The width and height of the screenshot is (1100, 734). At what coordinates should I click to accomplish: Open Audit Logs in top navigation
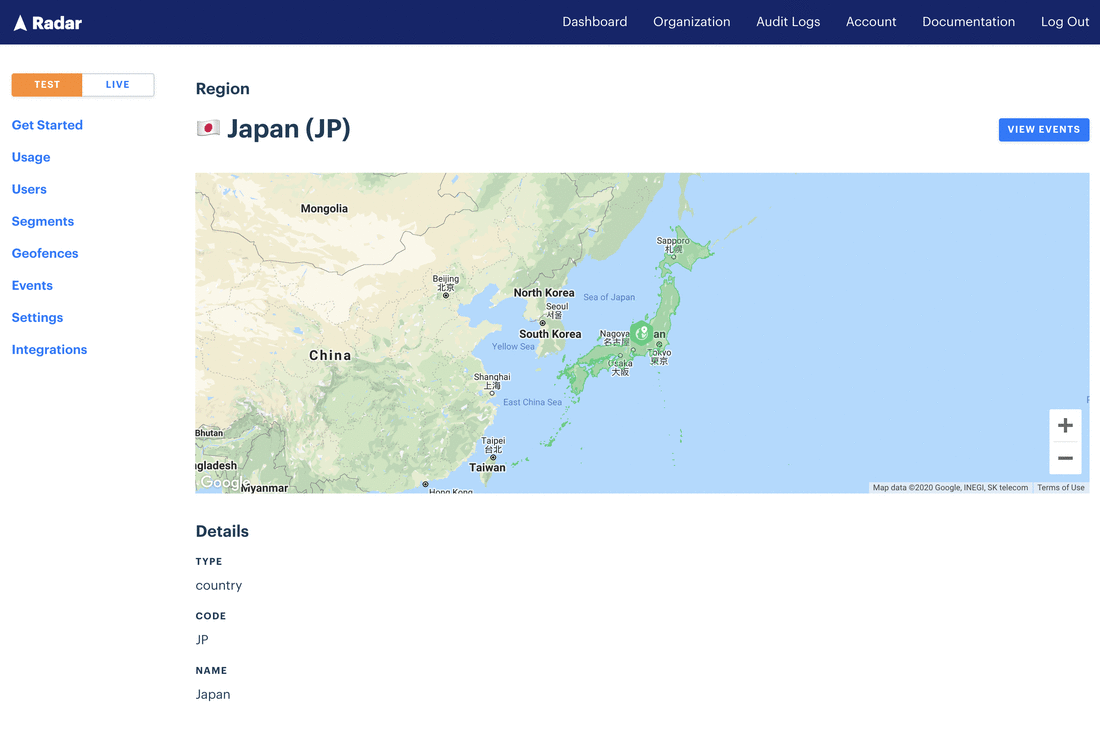[x=788, y=22]
